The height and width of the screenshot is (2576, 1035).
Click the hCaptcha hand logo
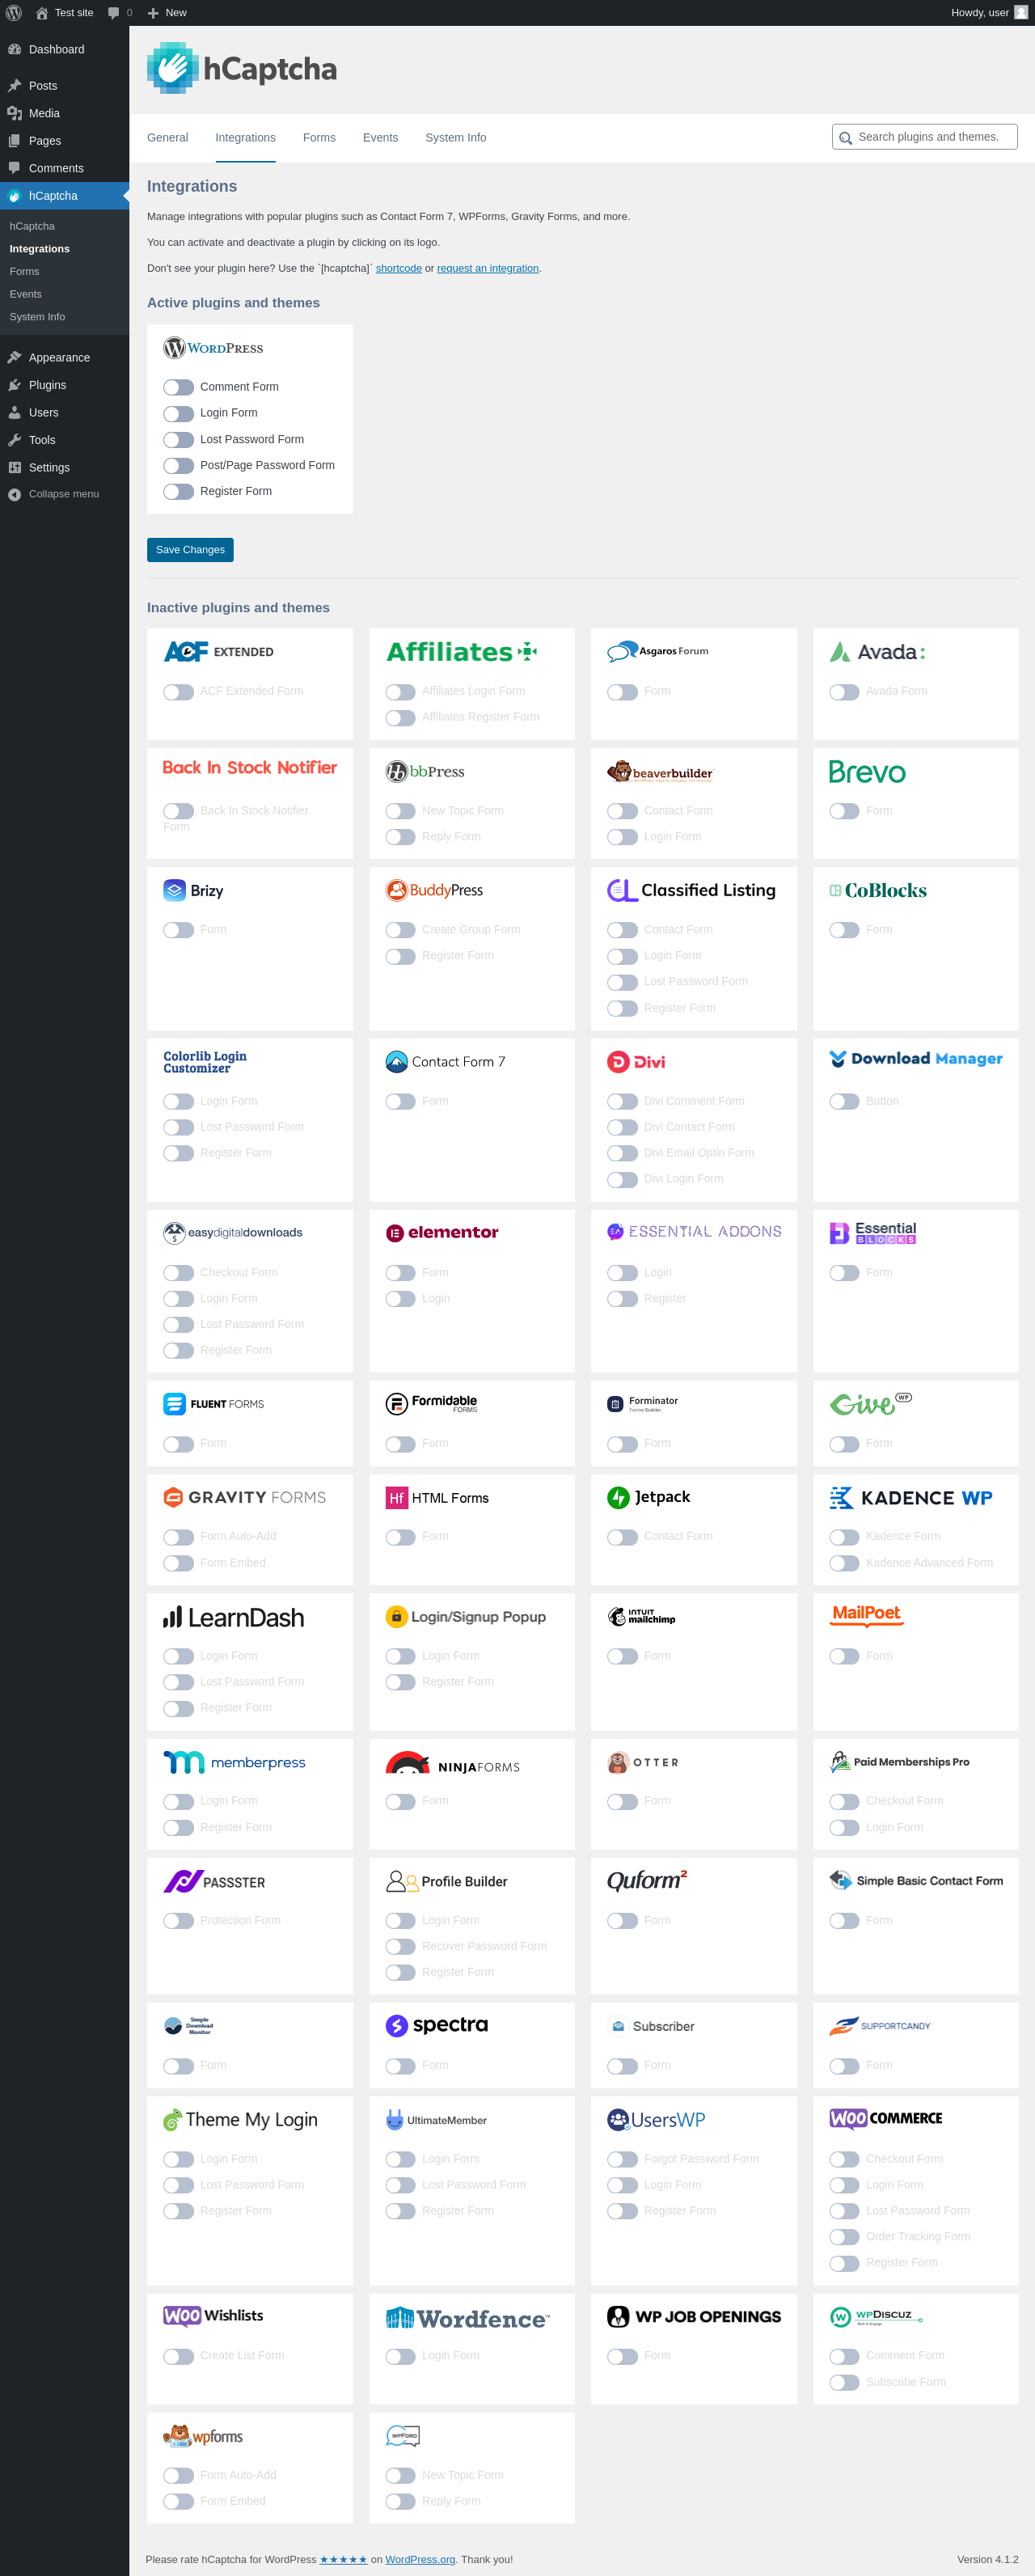(173, 68)
